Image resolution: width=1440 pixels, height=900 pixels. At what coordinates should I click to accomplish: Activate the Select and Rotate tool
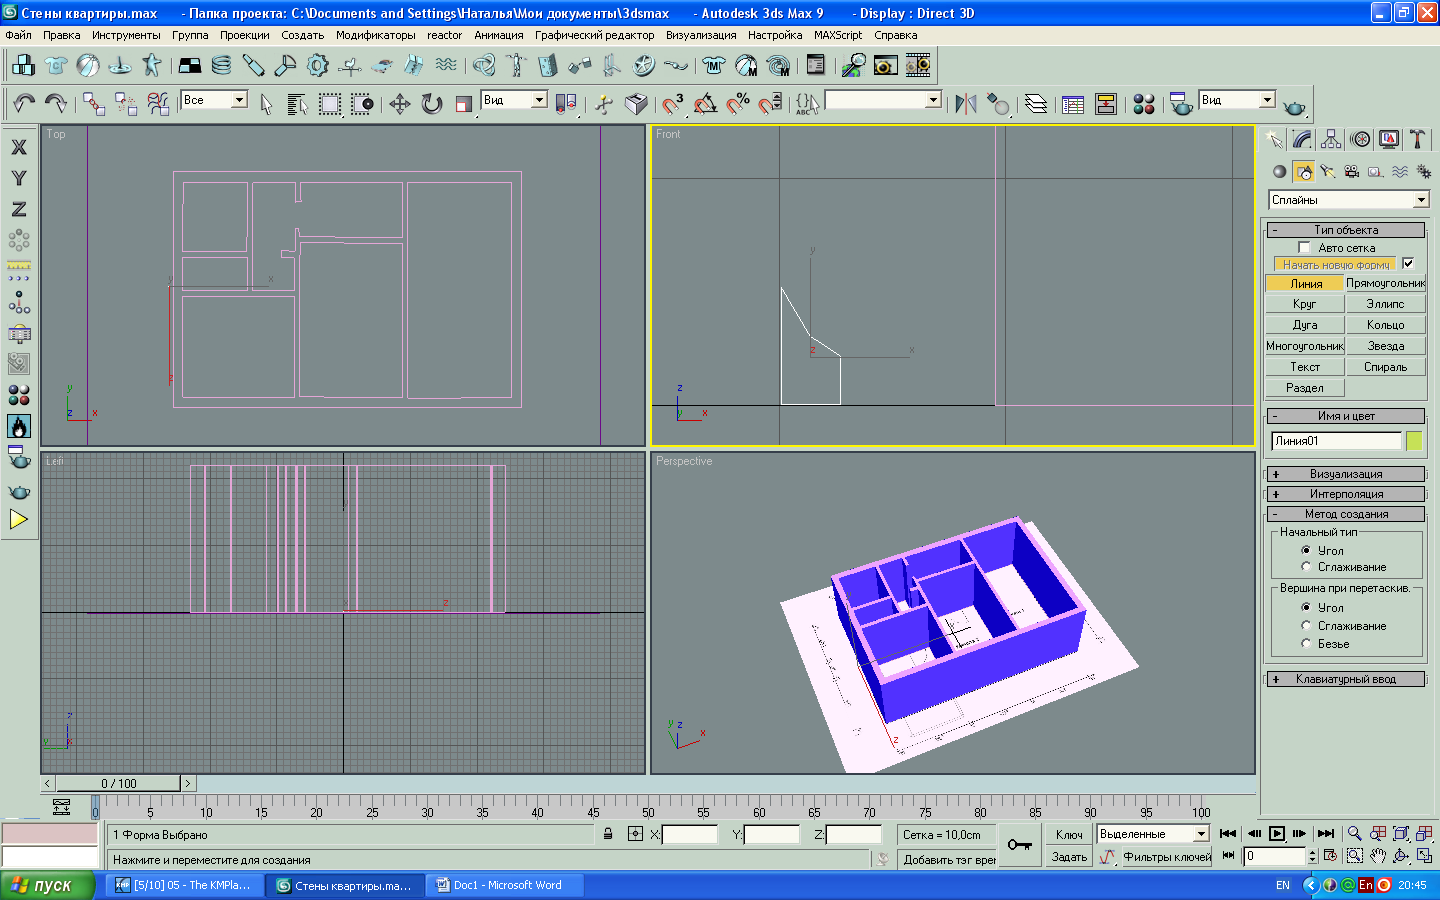[432, 103]
